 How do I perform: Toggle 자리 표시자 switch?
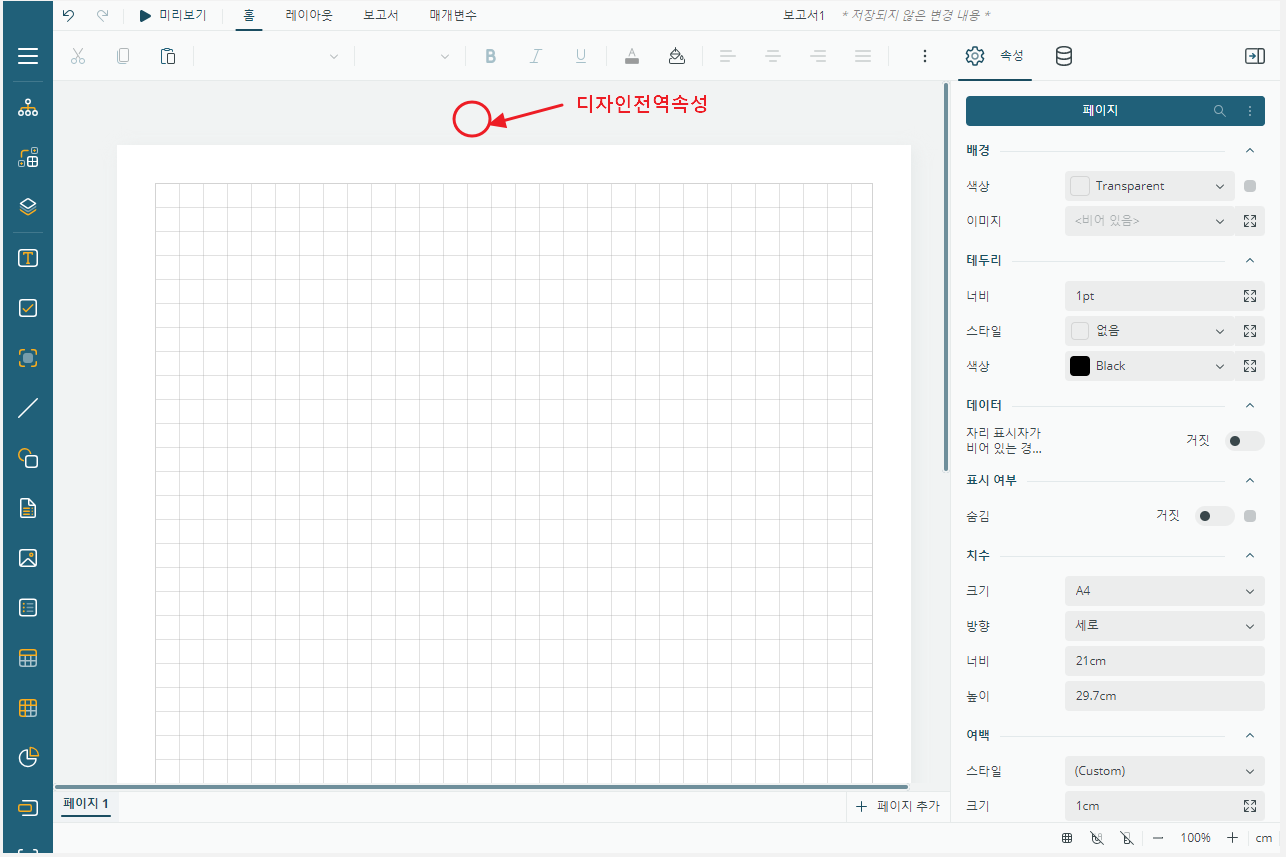[1245, 441]
